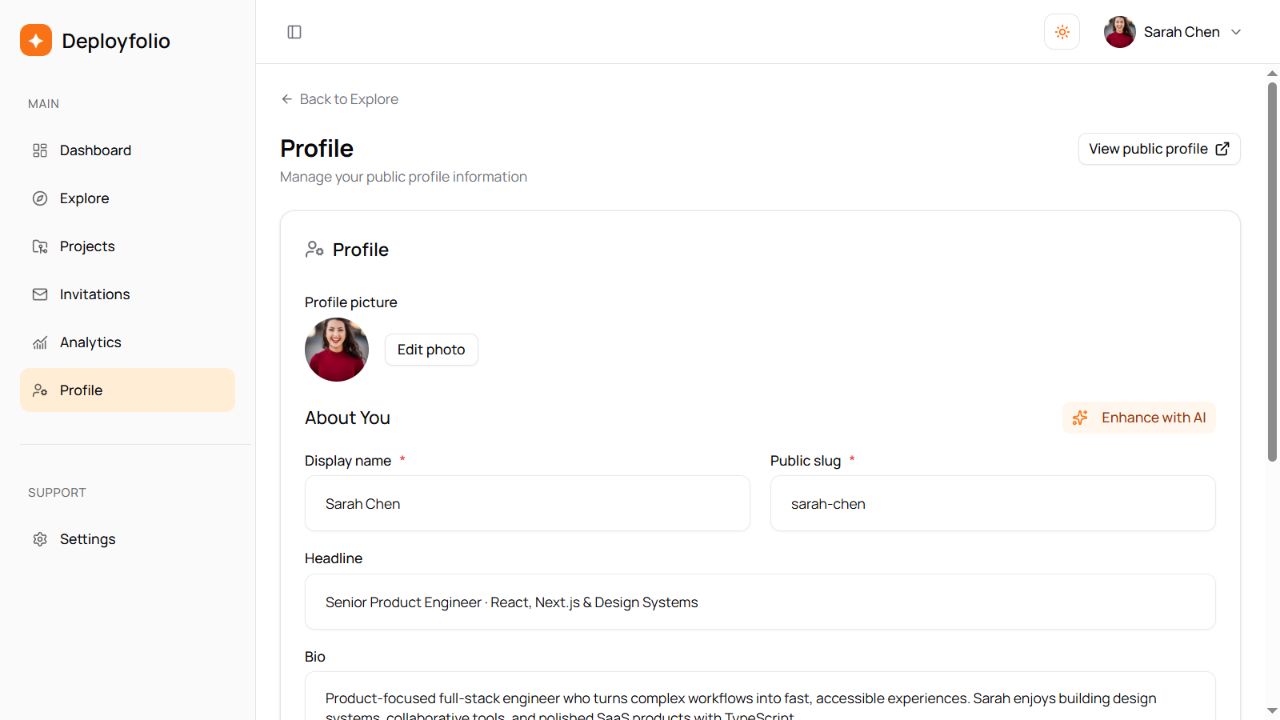
Task: Collapse the sidebar with the panel icon
Action: click(x=294, y=32)
